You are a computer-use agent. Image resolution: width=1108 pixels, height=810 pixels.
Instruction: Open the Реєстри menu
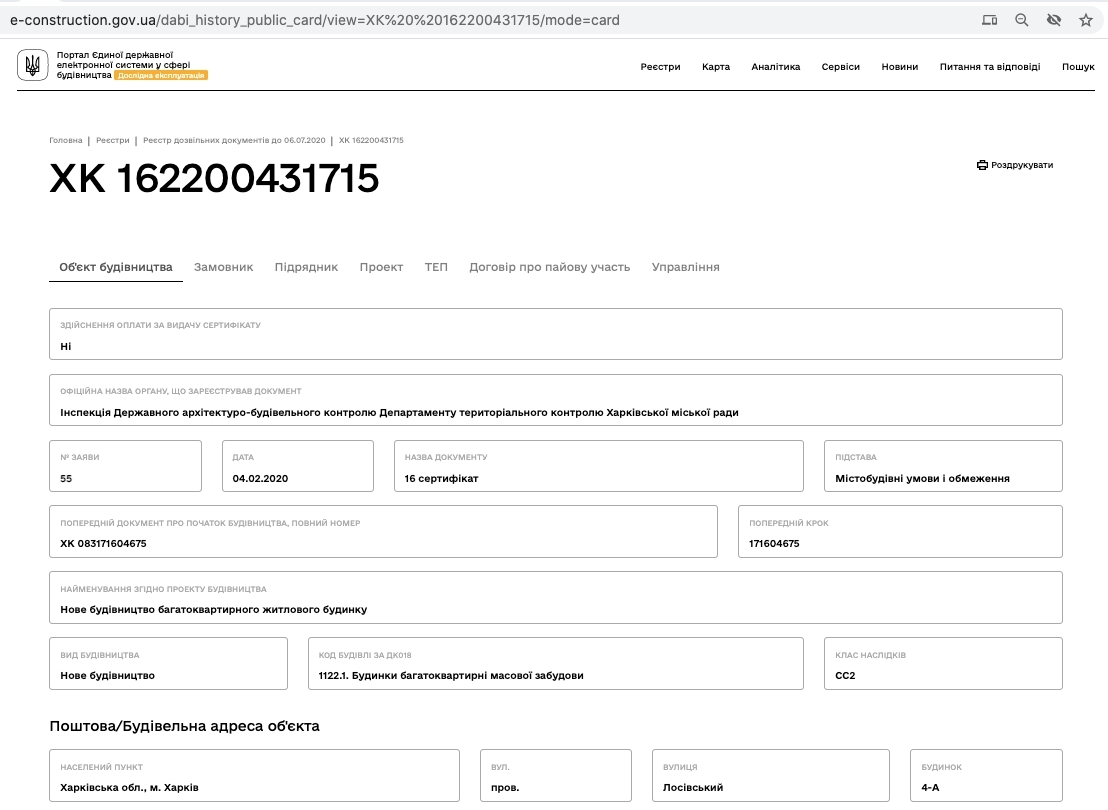[x=660, y=66]
